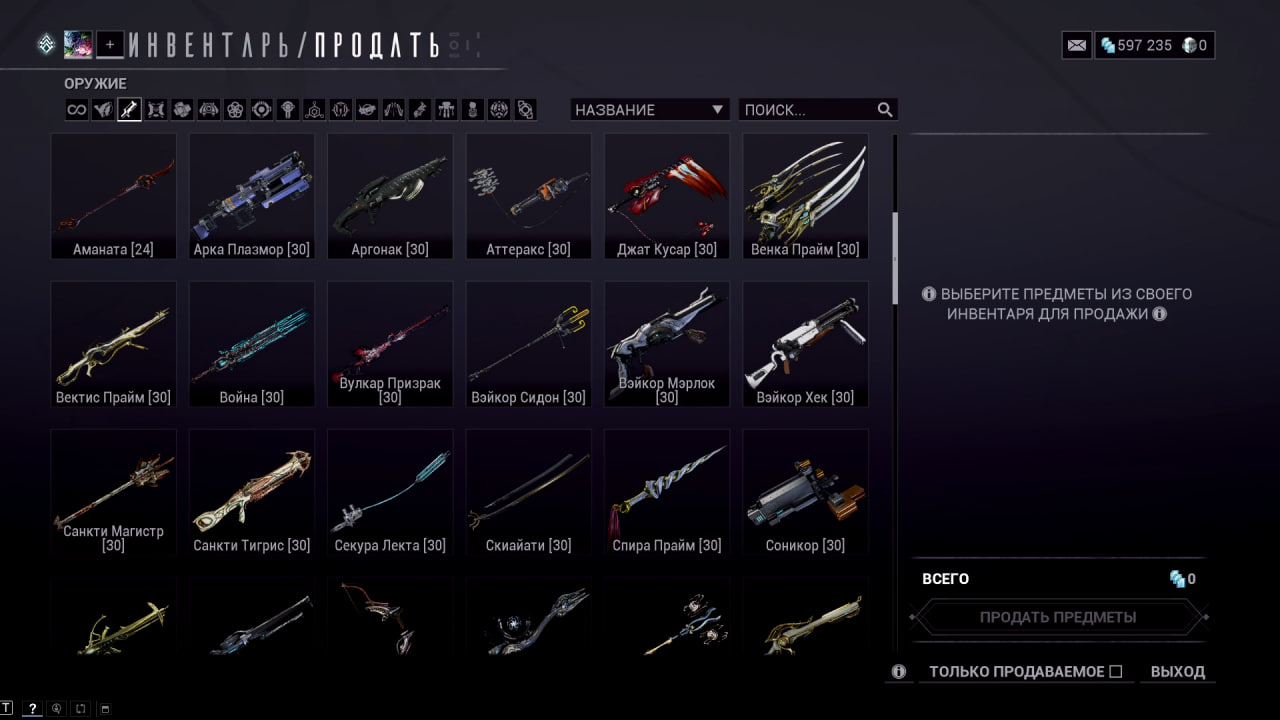Open the inbox envelope icon
The image size is (1280, 720).
pyautogui.click(x=1077, y=45)
